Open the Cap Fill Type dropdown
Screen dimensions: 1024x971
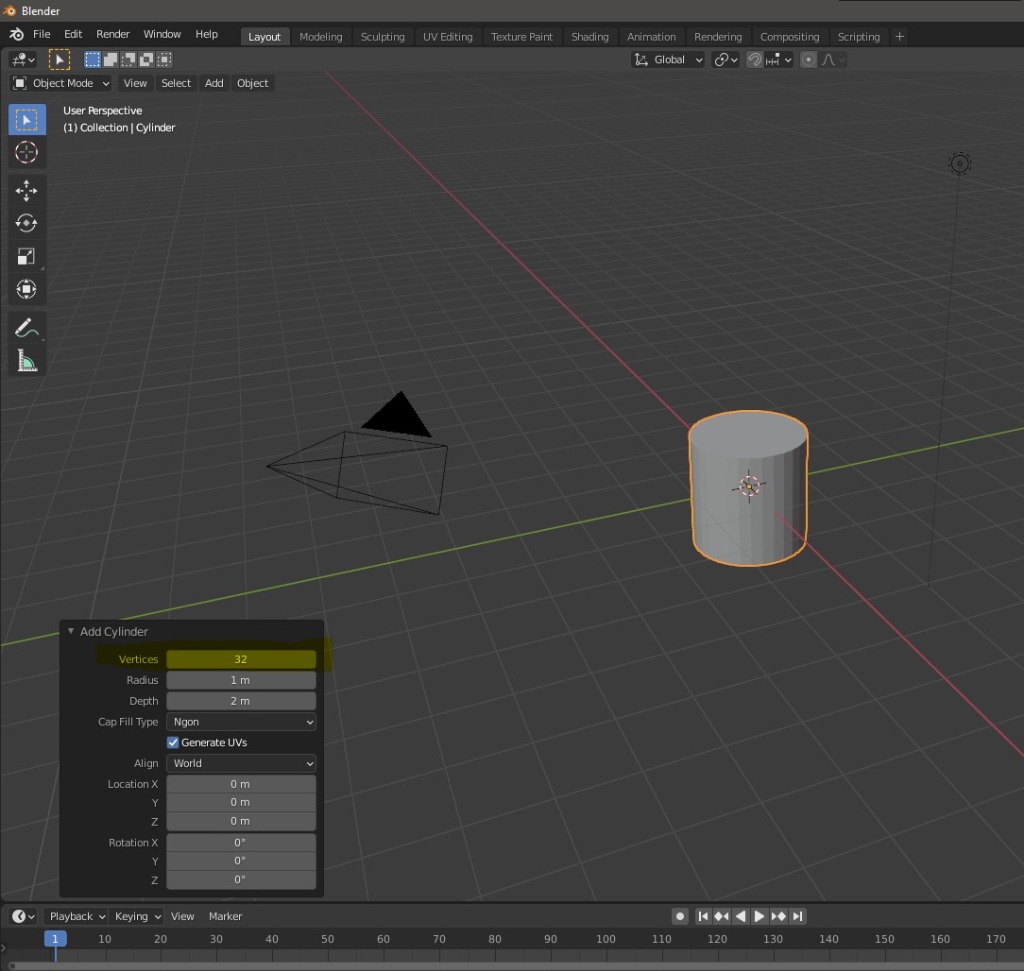click(241, 722)
